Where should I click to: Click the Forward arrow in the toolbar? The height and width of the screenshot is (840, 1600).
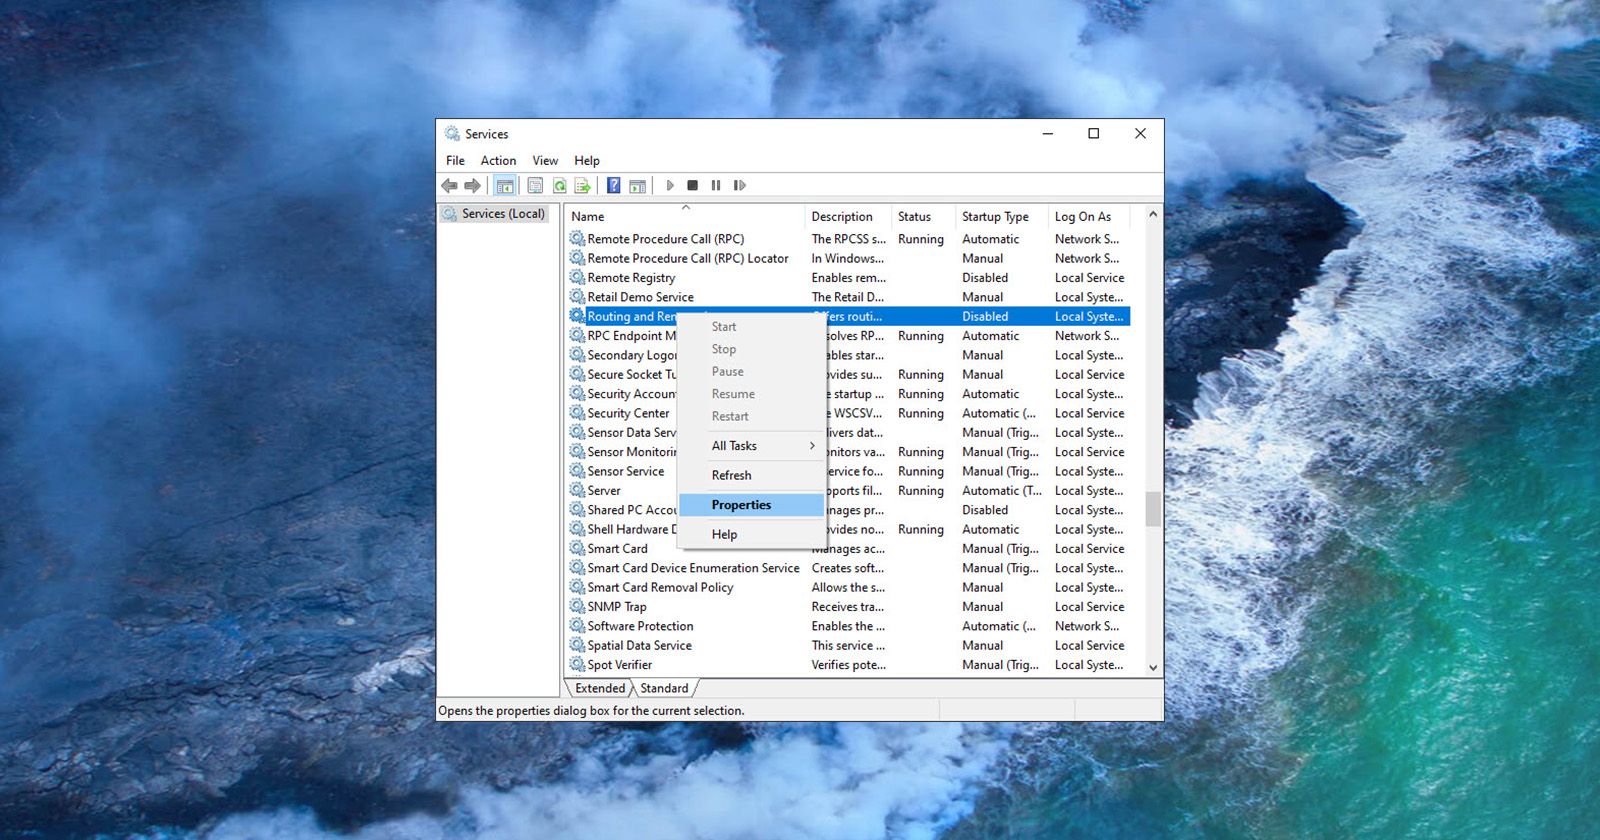pyautogui.click(x=473, y=186)
